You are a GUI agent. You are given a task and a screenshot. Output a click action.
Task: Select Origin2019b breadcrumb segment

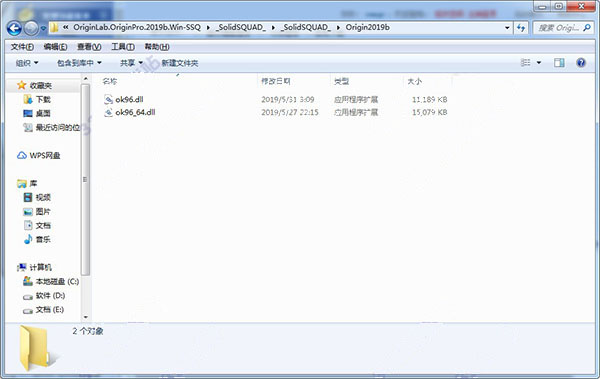tap(367, 27)
